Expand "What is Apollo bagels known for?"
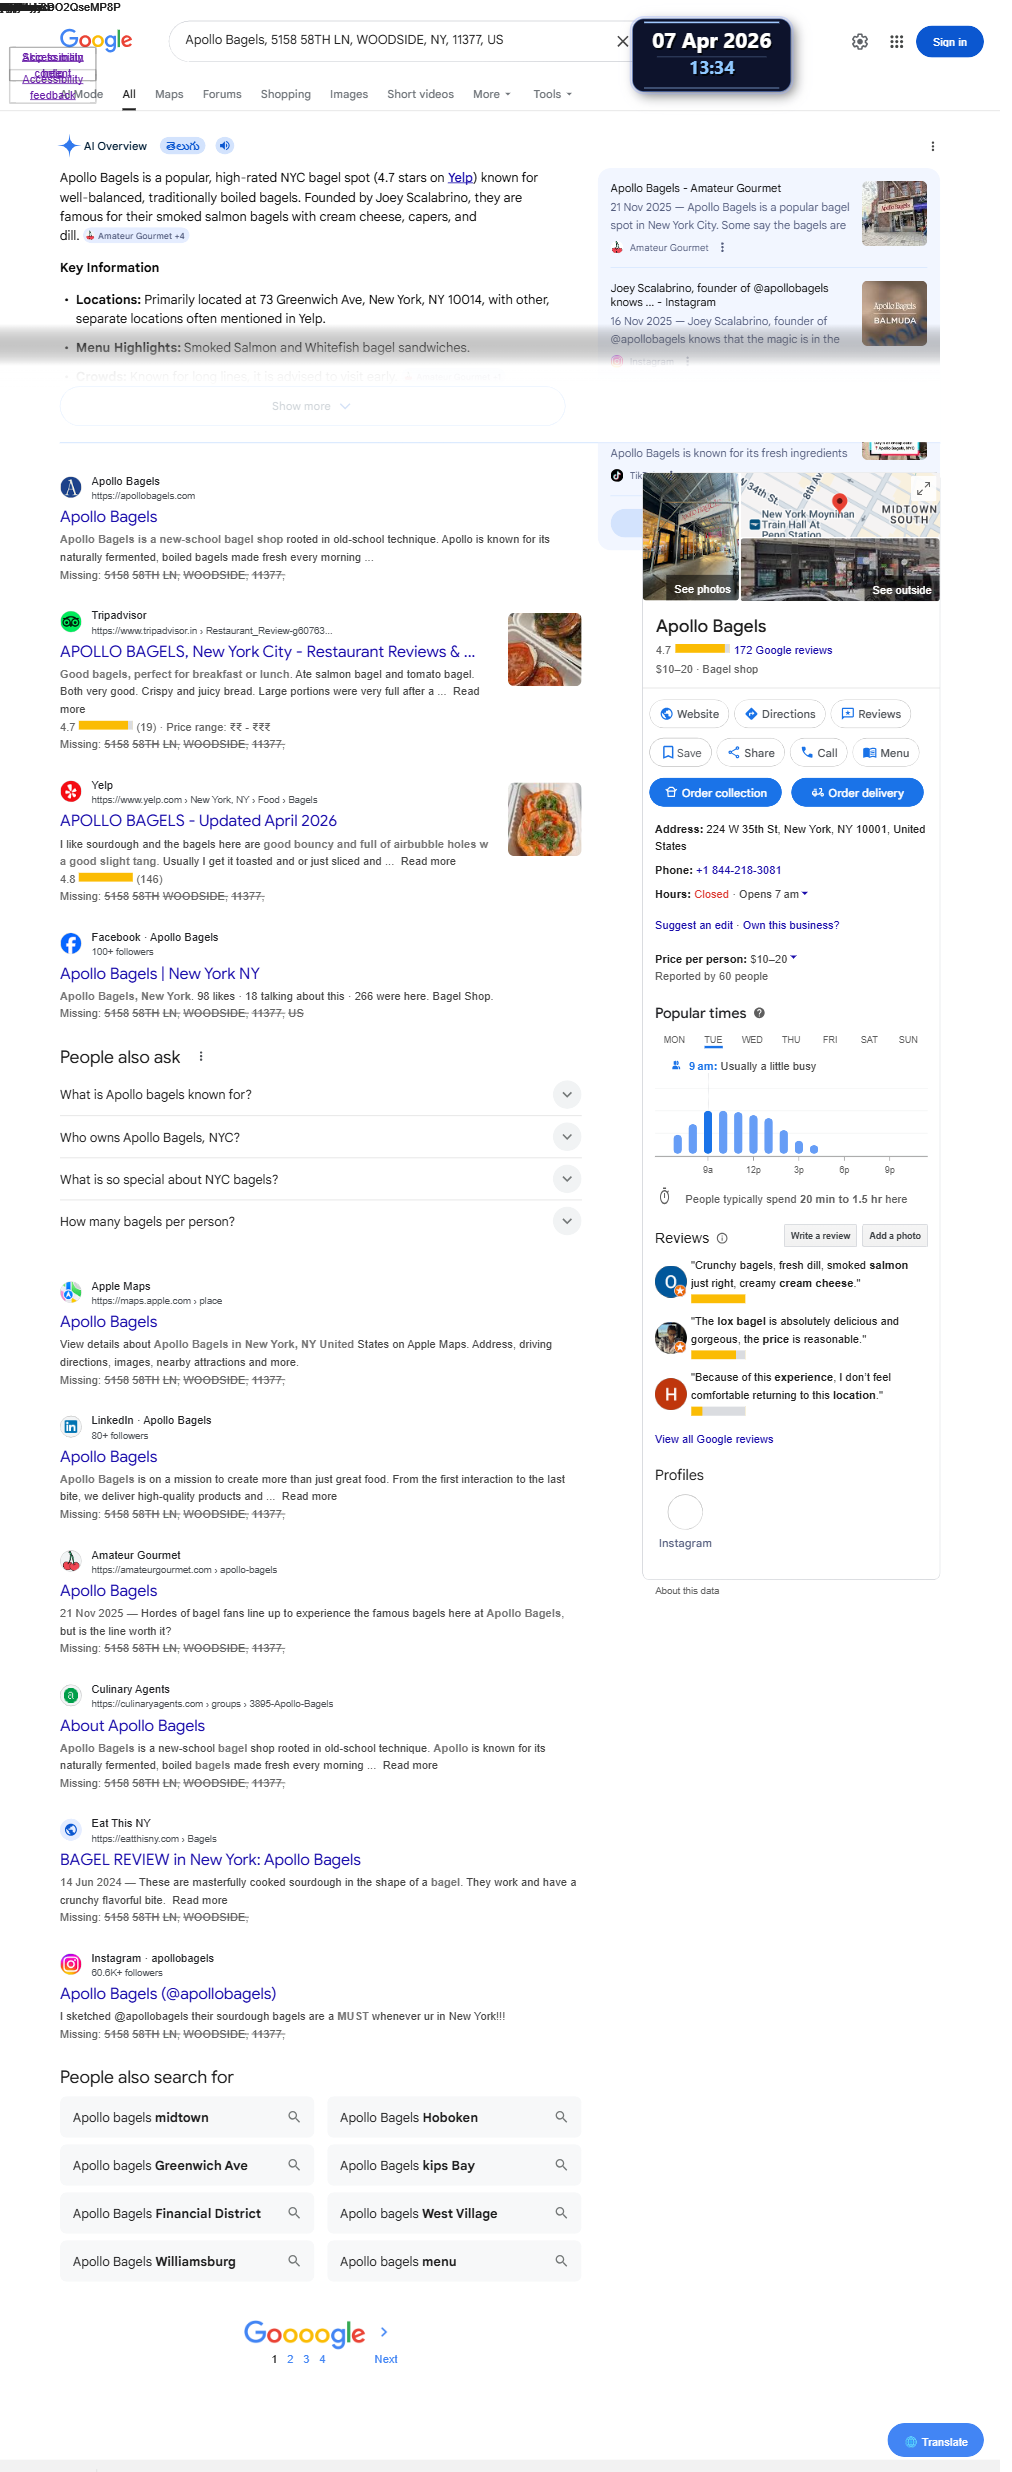 click(x=567, y=1094)
